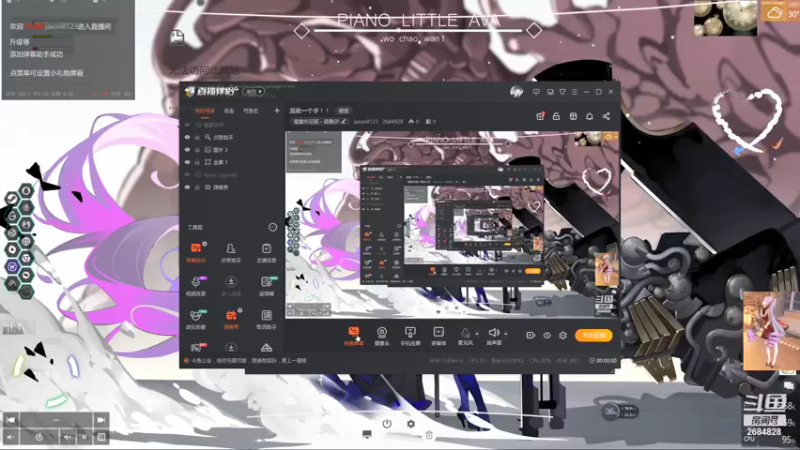
Task: Toggle lock on 图片 3 layer
Action: [197, 149]
